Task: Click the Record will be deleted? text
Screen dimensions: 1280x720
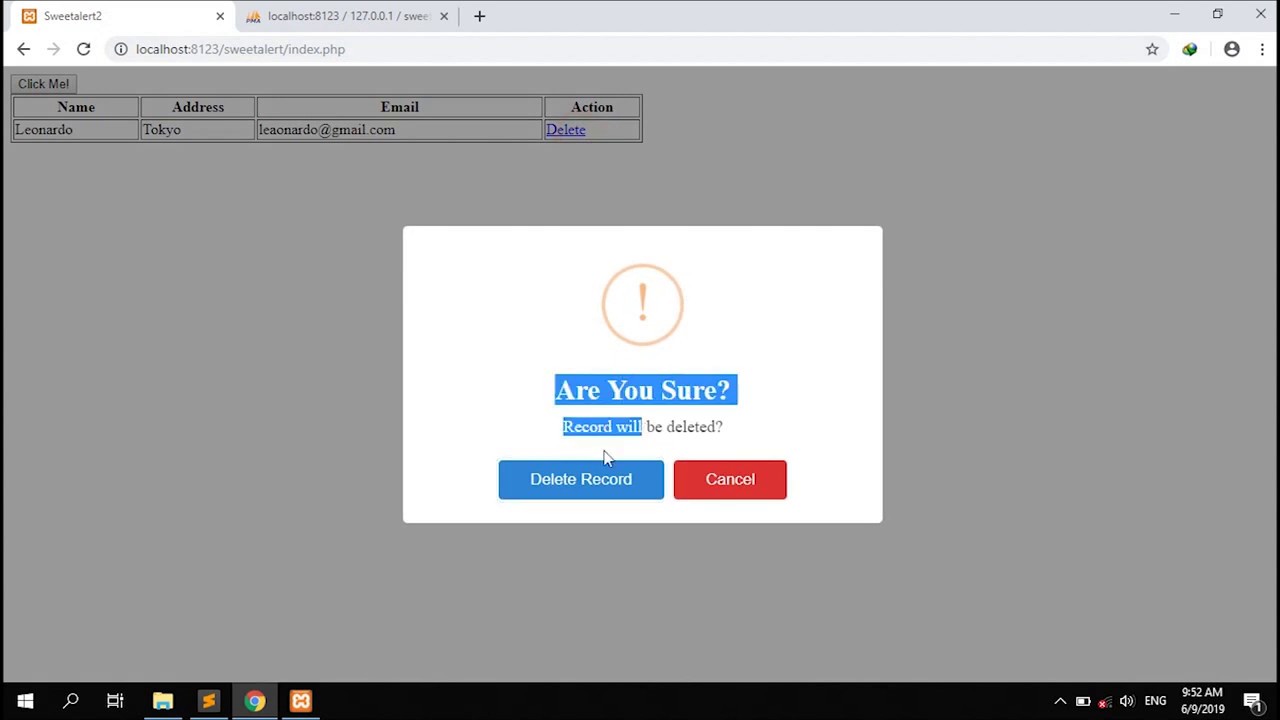Action: tap(642, 427)
